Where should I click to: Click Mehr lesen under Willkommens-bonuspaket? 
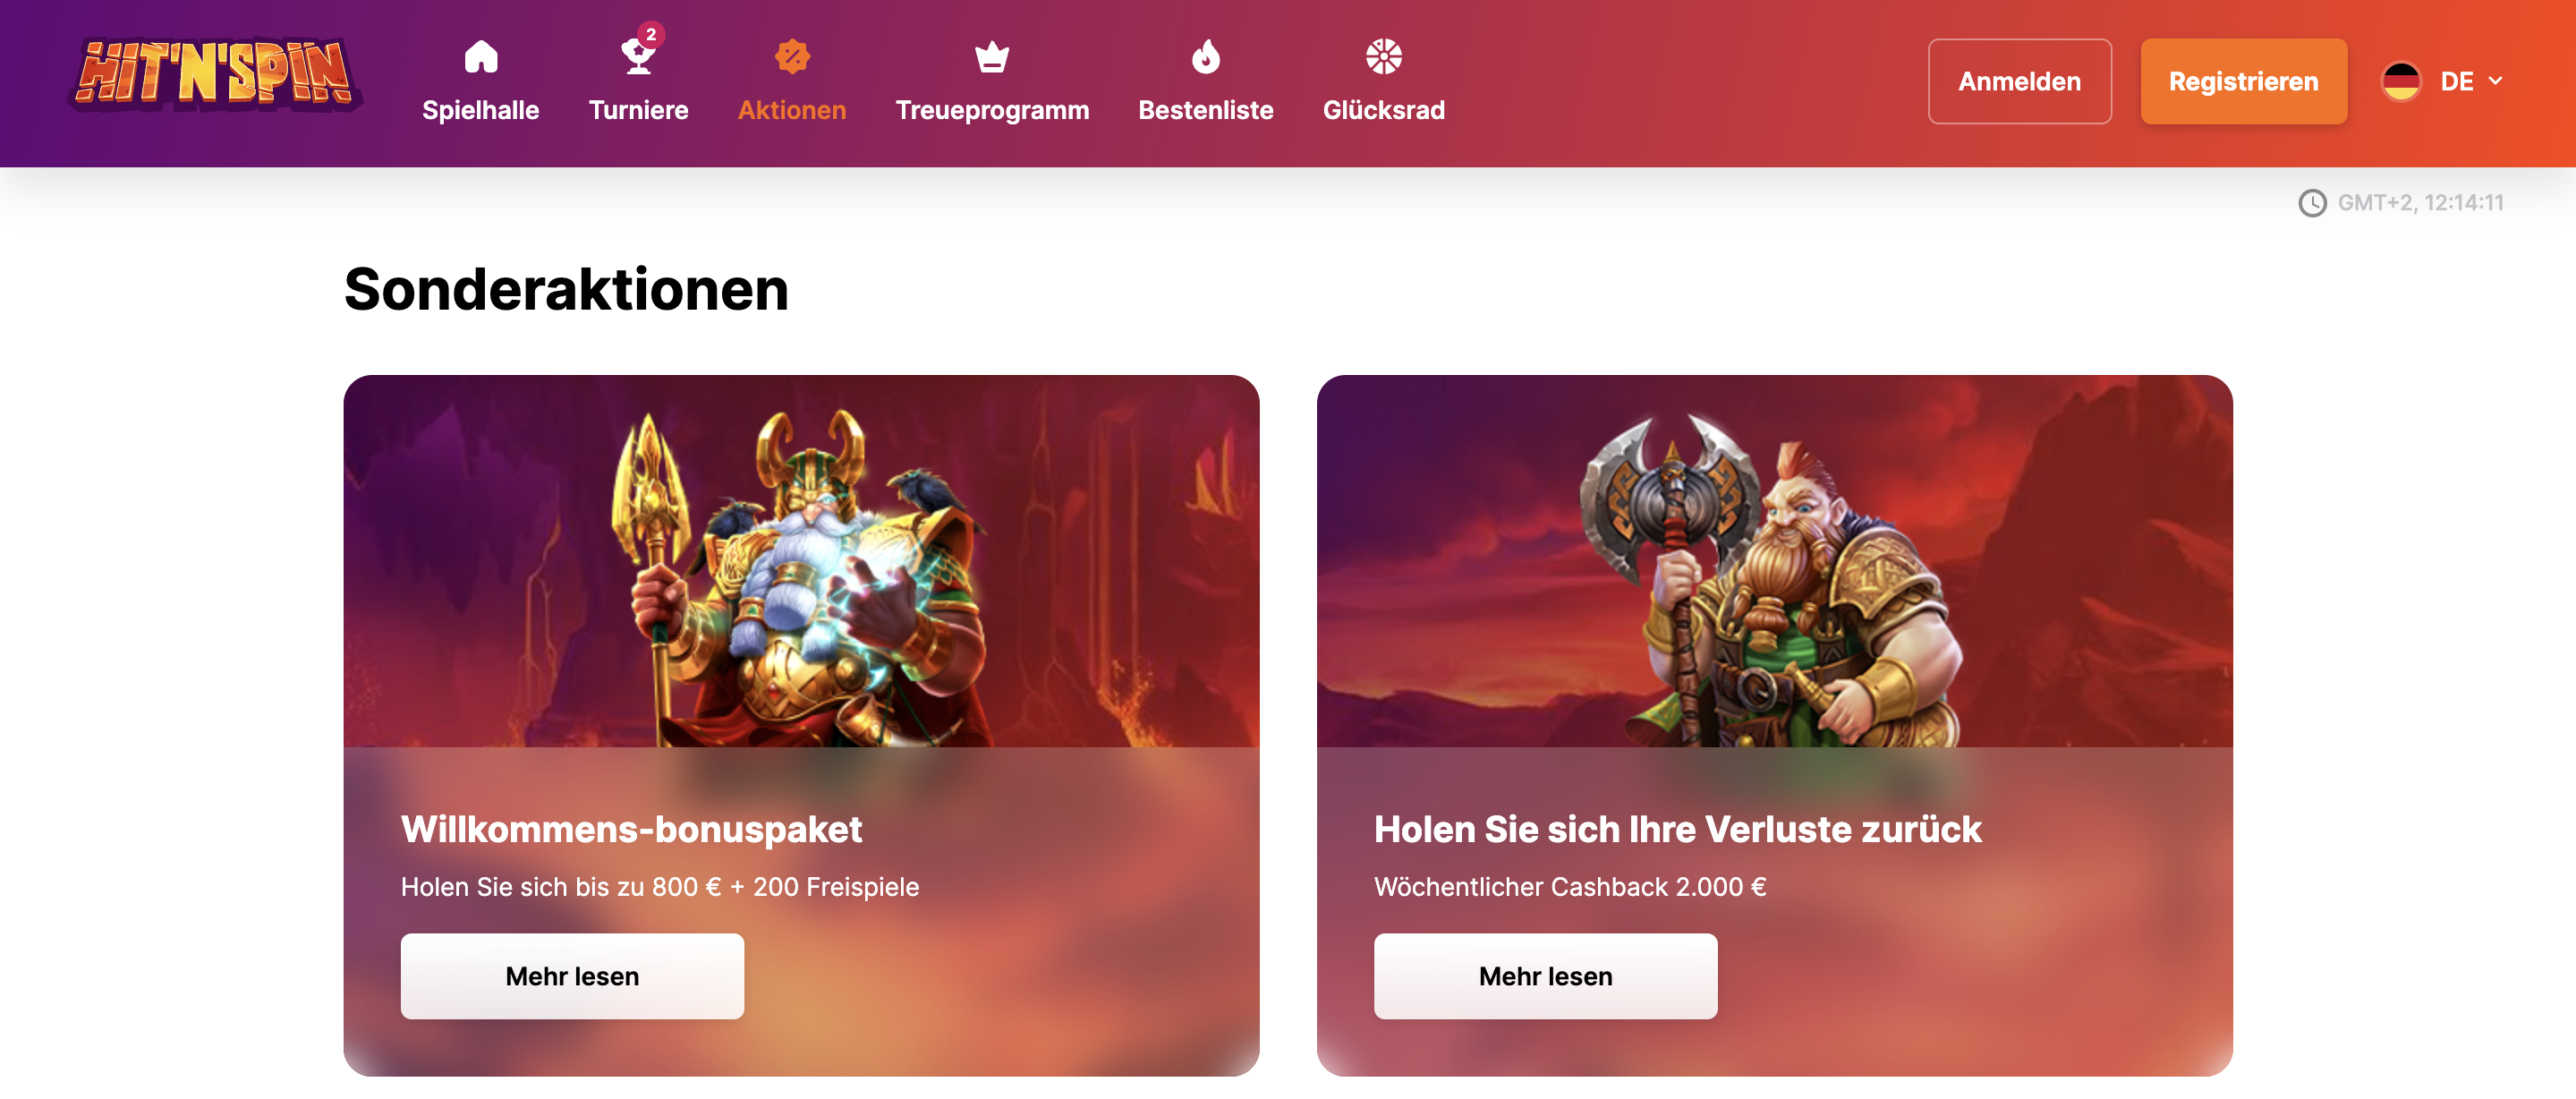tap(572, 976)
